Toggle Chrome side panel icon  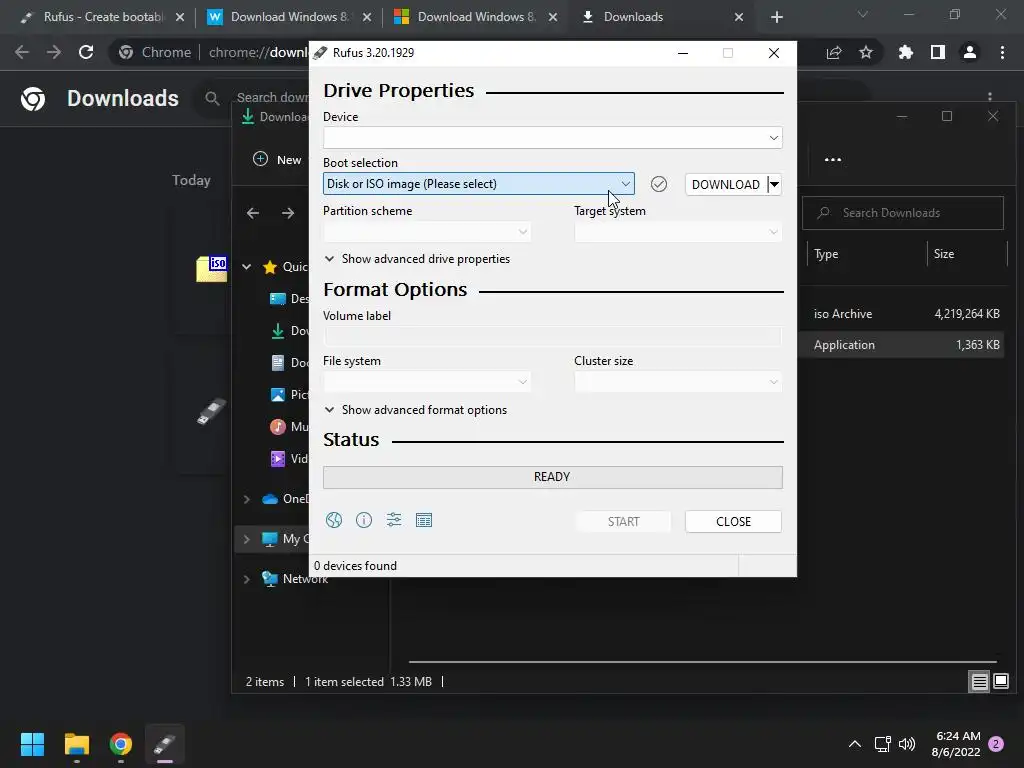(938, 52)
